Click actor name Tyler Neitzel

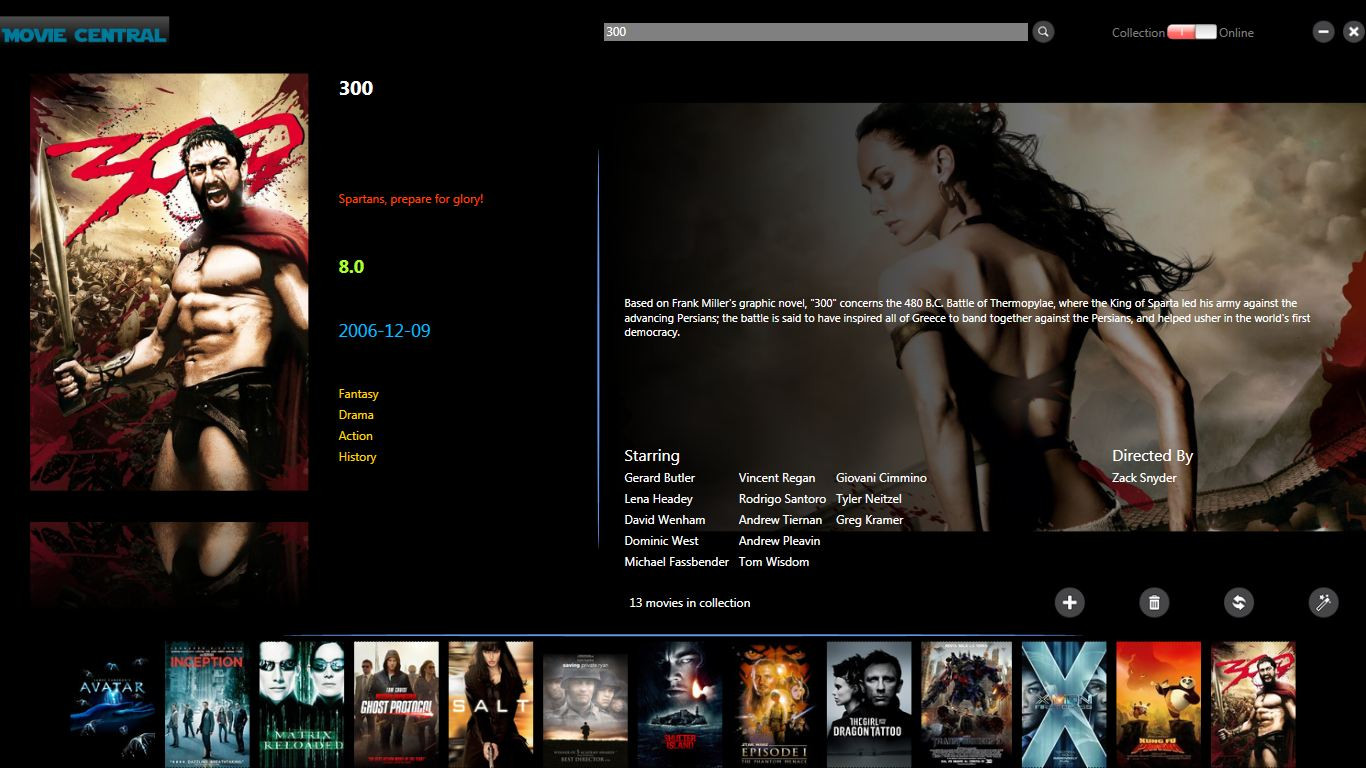(x=869, y=499)
